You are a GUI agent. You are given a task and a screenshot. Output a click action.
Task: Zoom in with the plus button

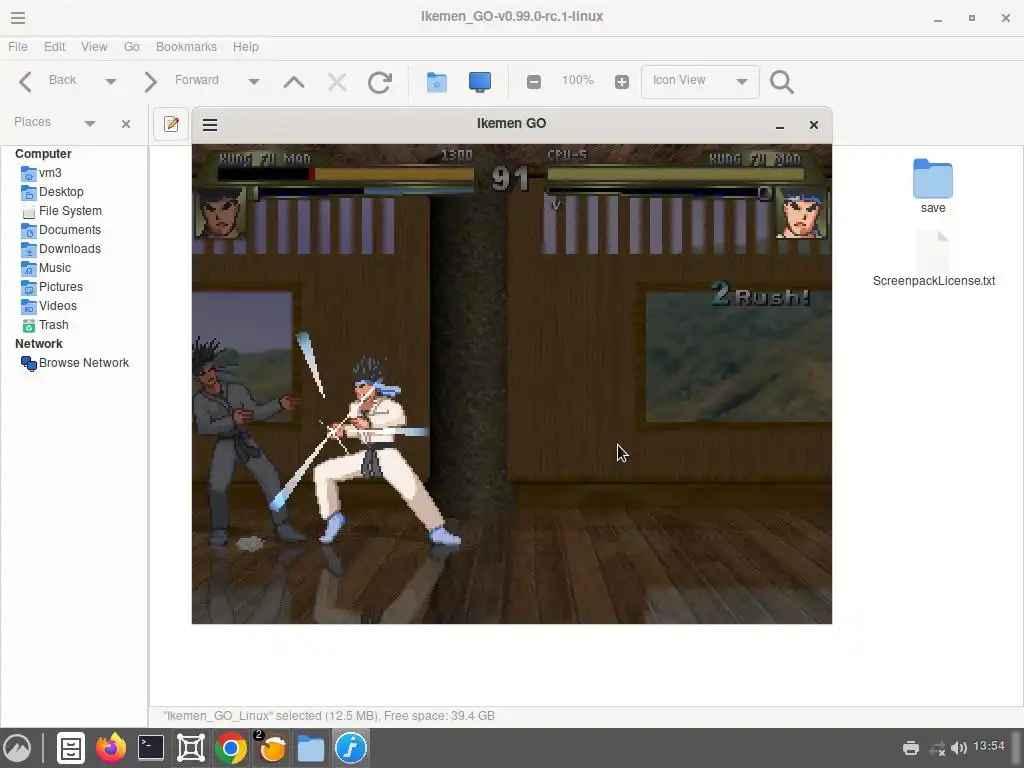click(622, 82)
